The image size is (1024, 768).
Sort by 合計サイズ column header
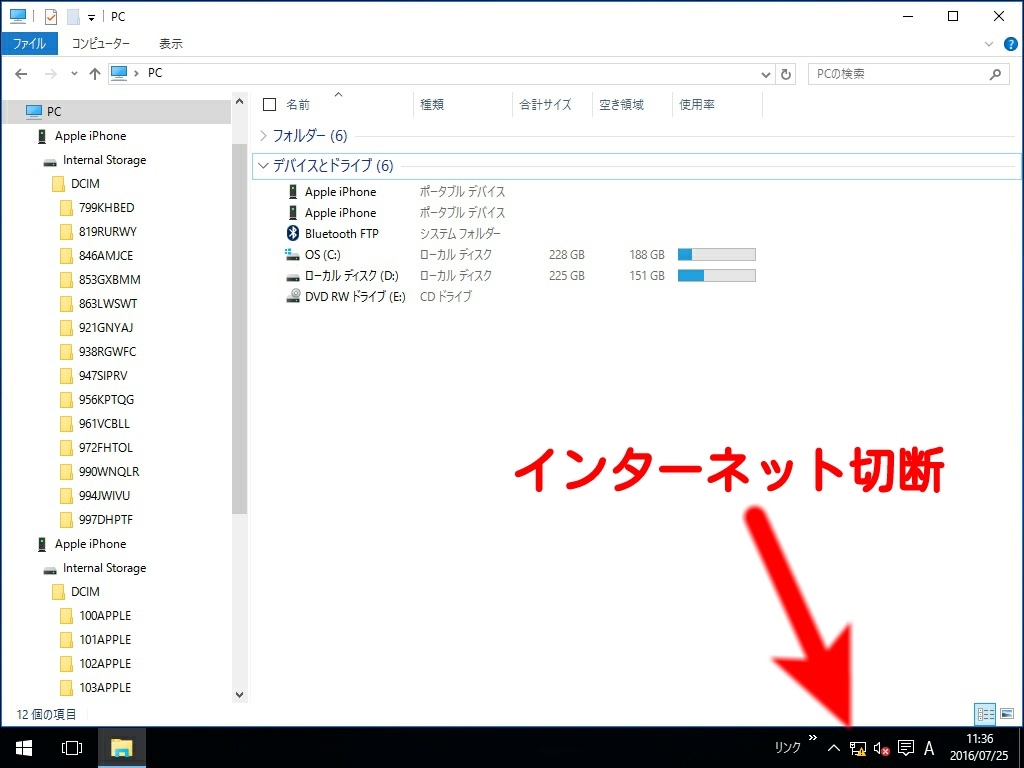545,104
